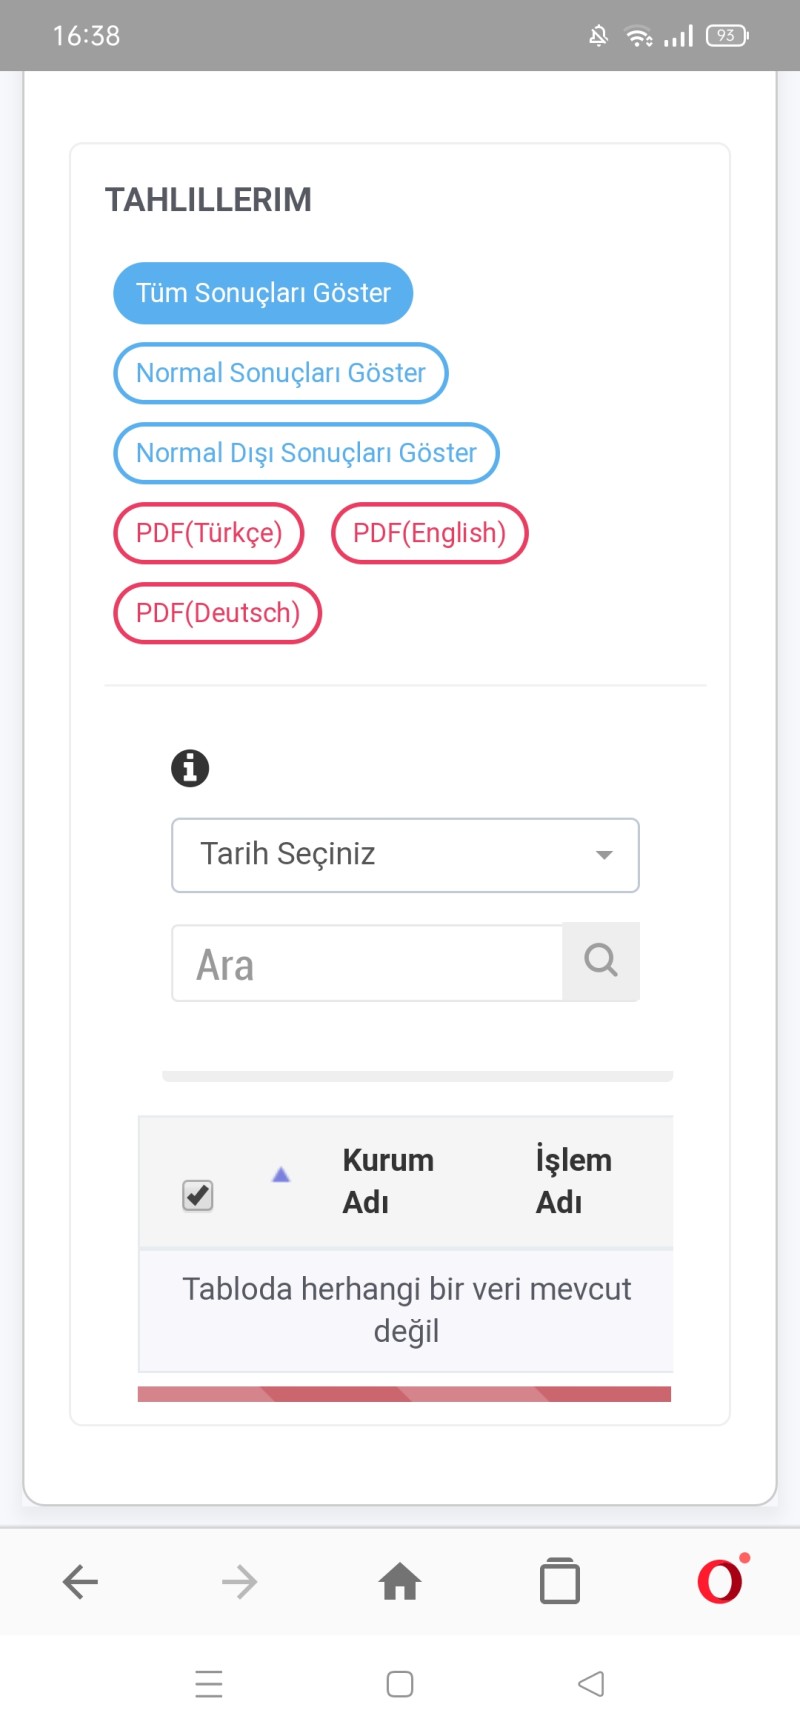
Task: Tap the browser forward arrow
Action: click(240, 1582)
